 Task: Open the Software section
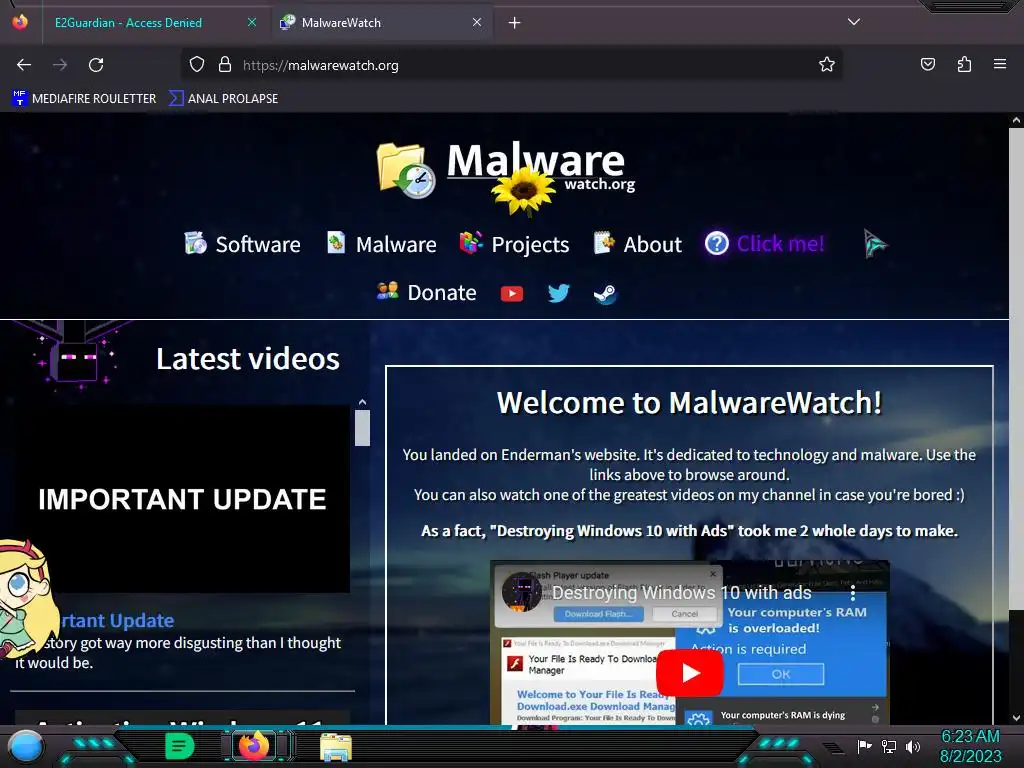click(x=242, y=244)
